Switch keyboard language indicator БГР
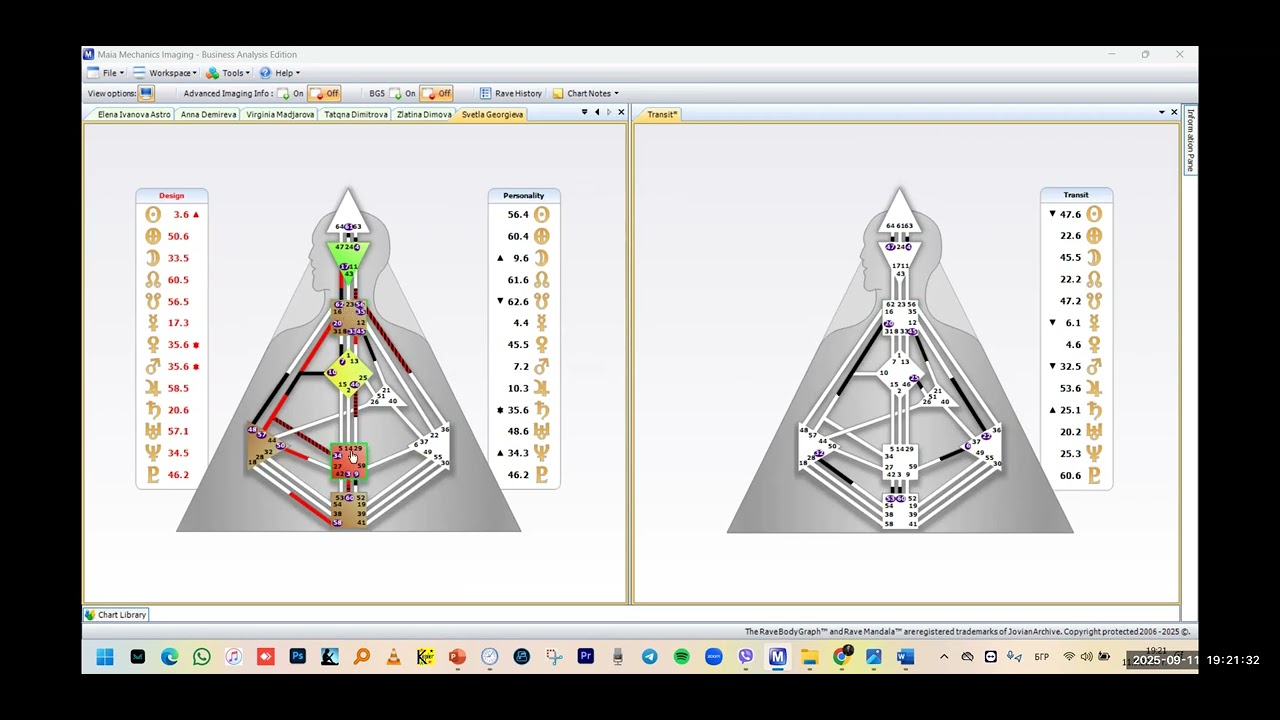This screenshot has height=720, width=1280. [1041, 657]
